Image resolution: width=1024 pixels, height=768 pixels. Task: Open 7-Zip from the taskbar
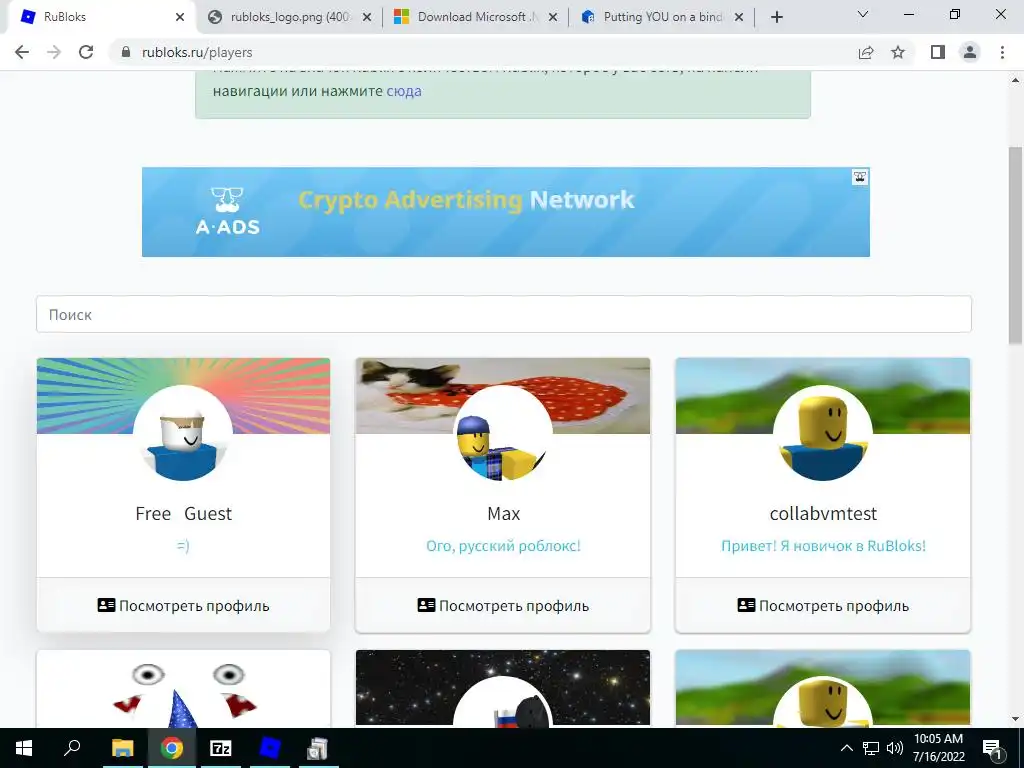click(221, 748)
